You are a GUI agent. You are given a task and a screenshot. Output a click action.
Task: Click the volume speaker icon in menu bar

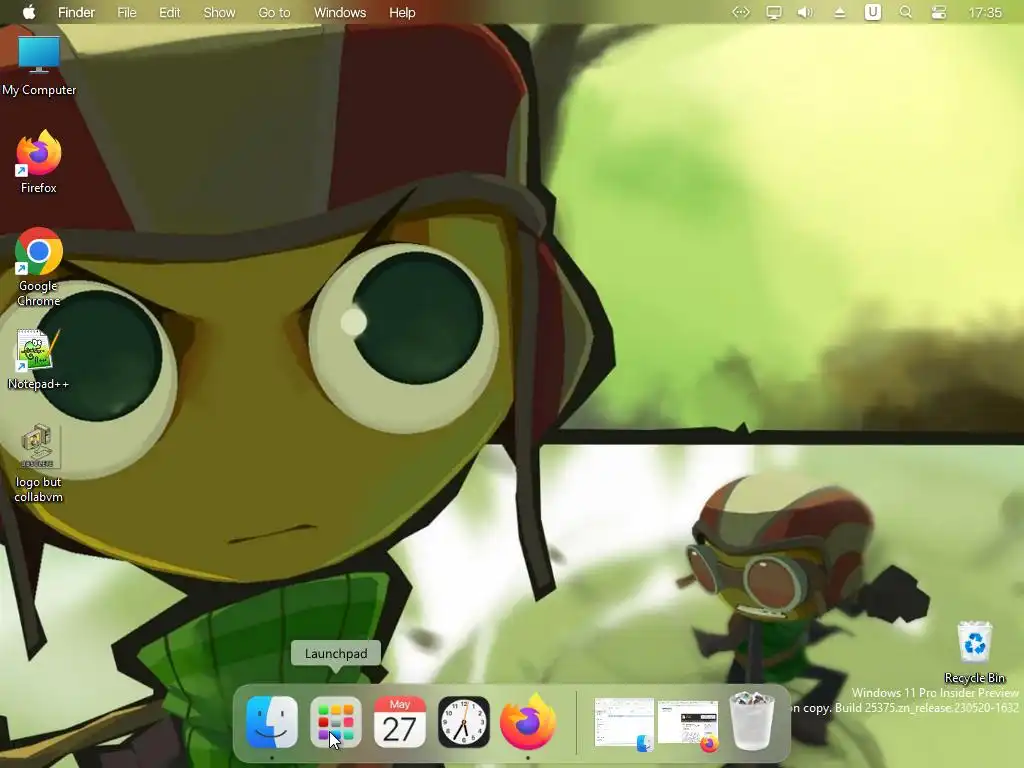click(x=806, y=12)
